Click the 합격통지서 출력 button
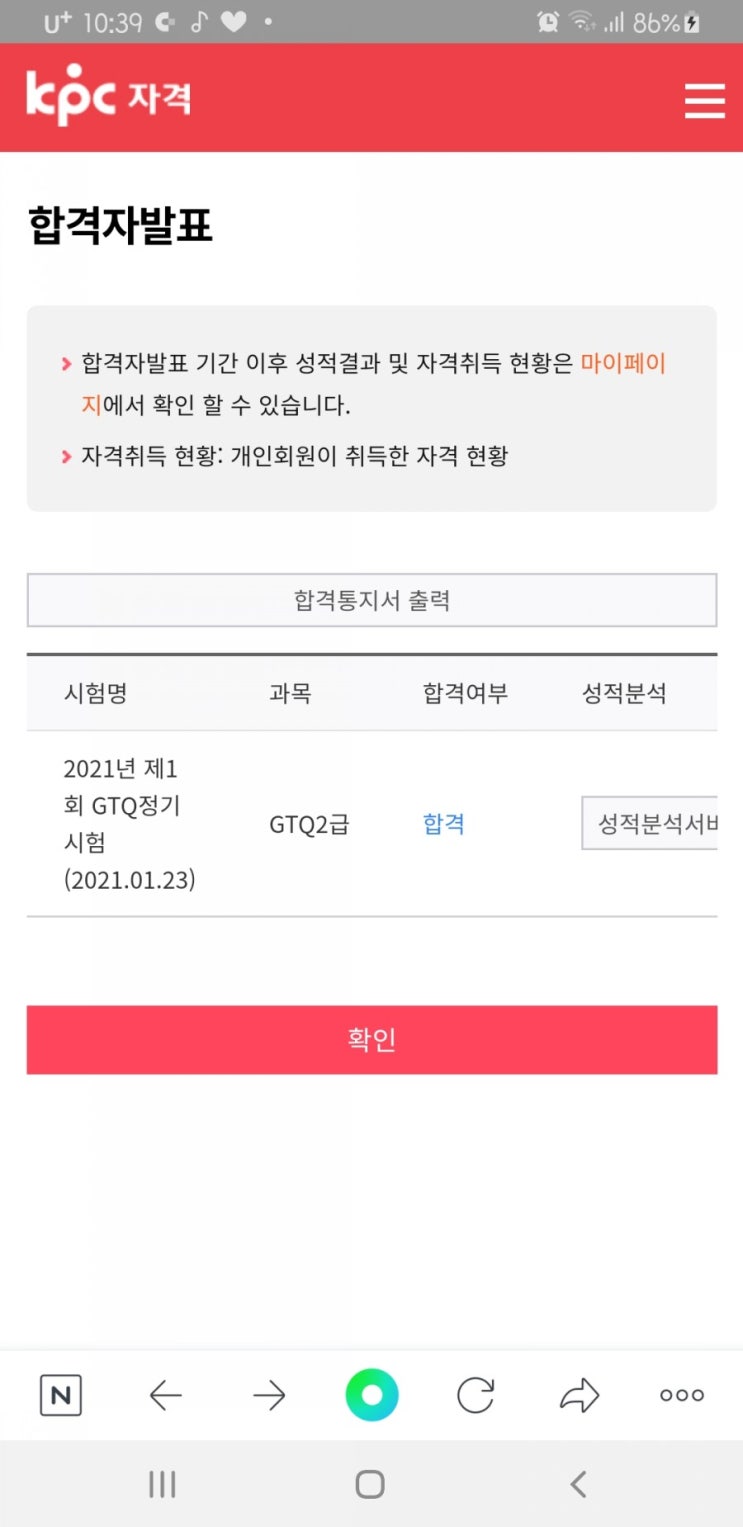 (x=372, y=600)
